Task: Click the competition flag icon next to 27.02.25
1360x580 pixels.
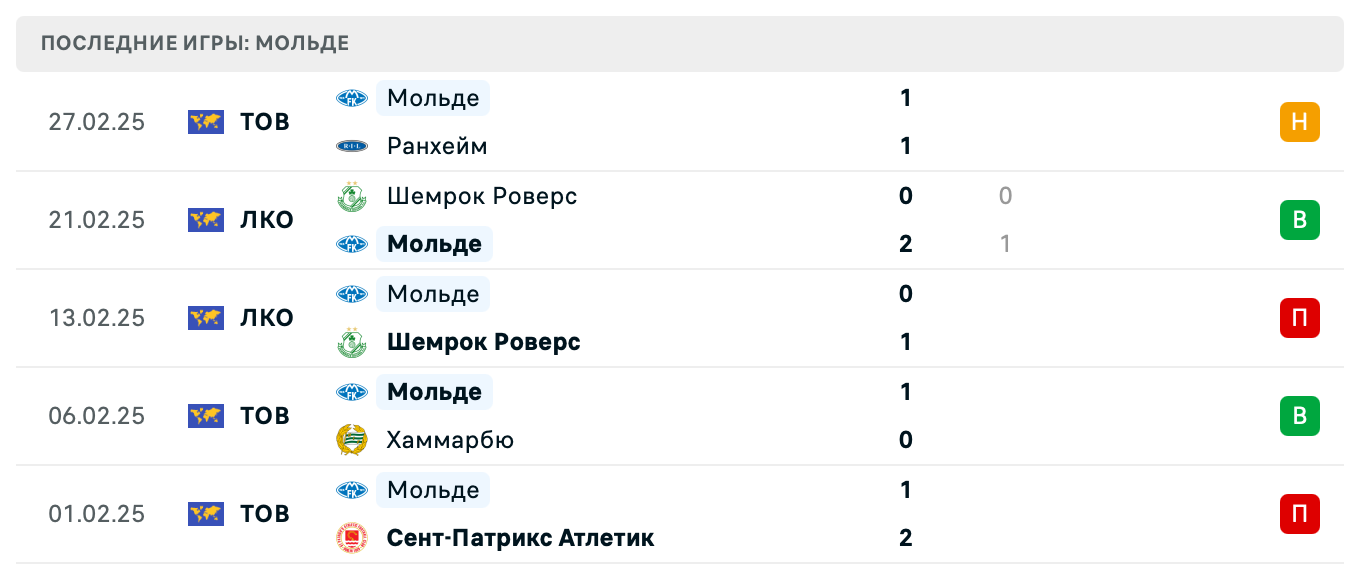Action: click(x=205, y=122)
